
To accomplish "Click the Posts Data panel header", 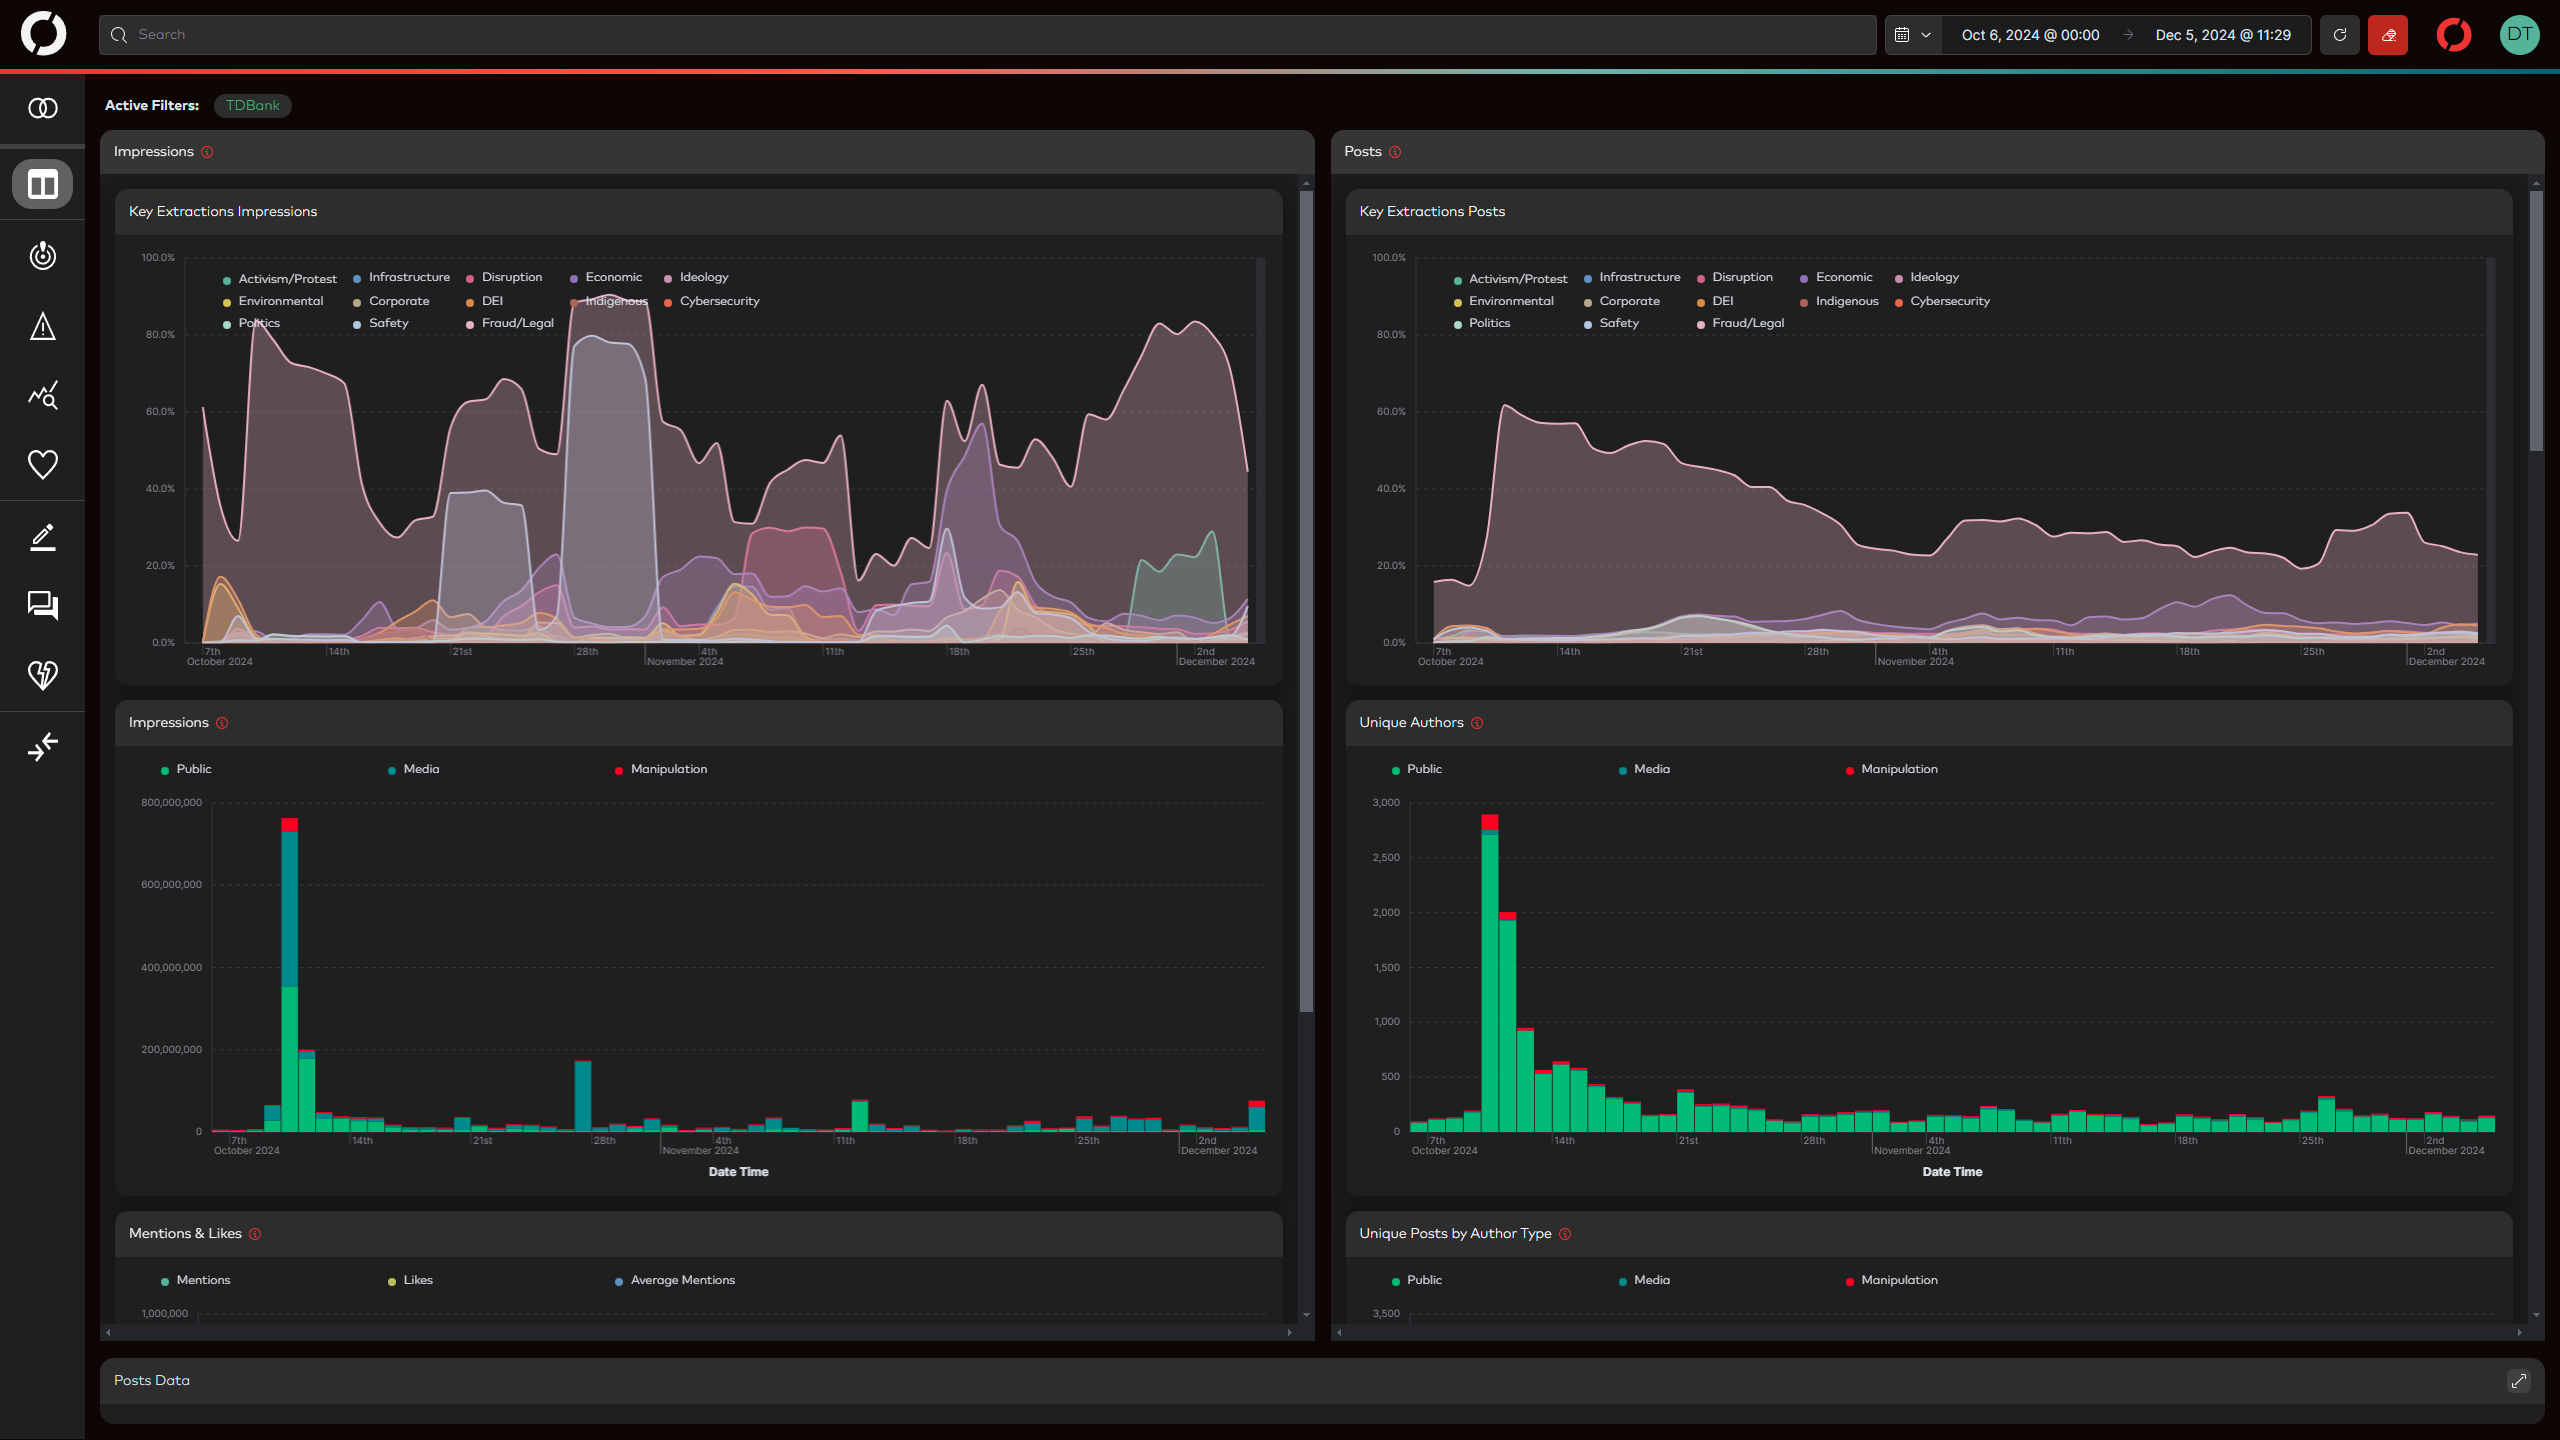I will tap(1322, 1381).
